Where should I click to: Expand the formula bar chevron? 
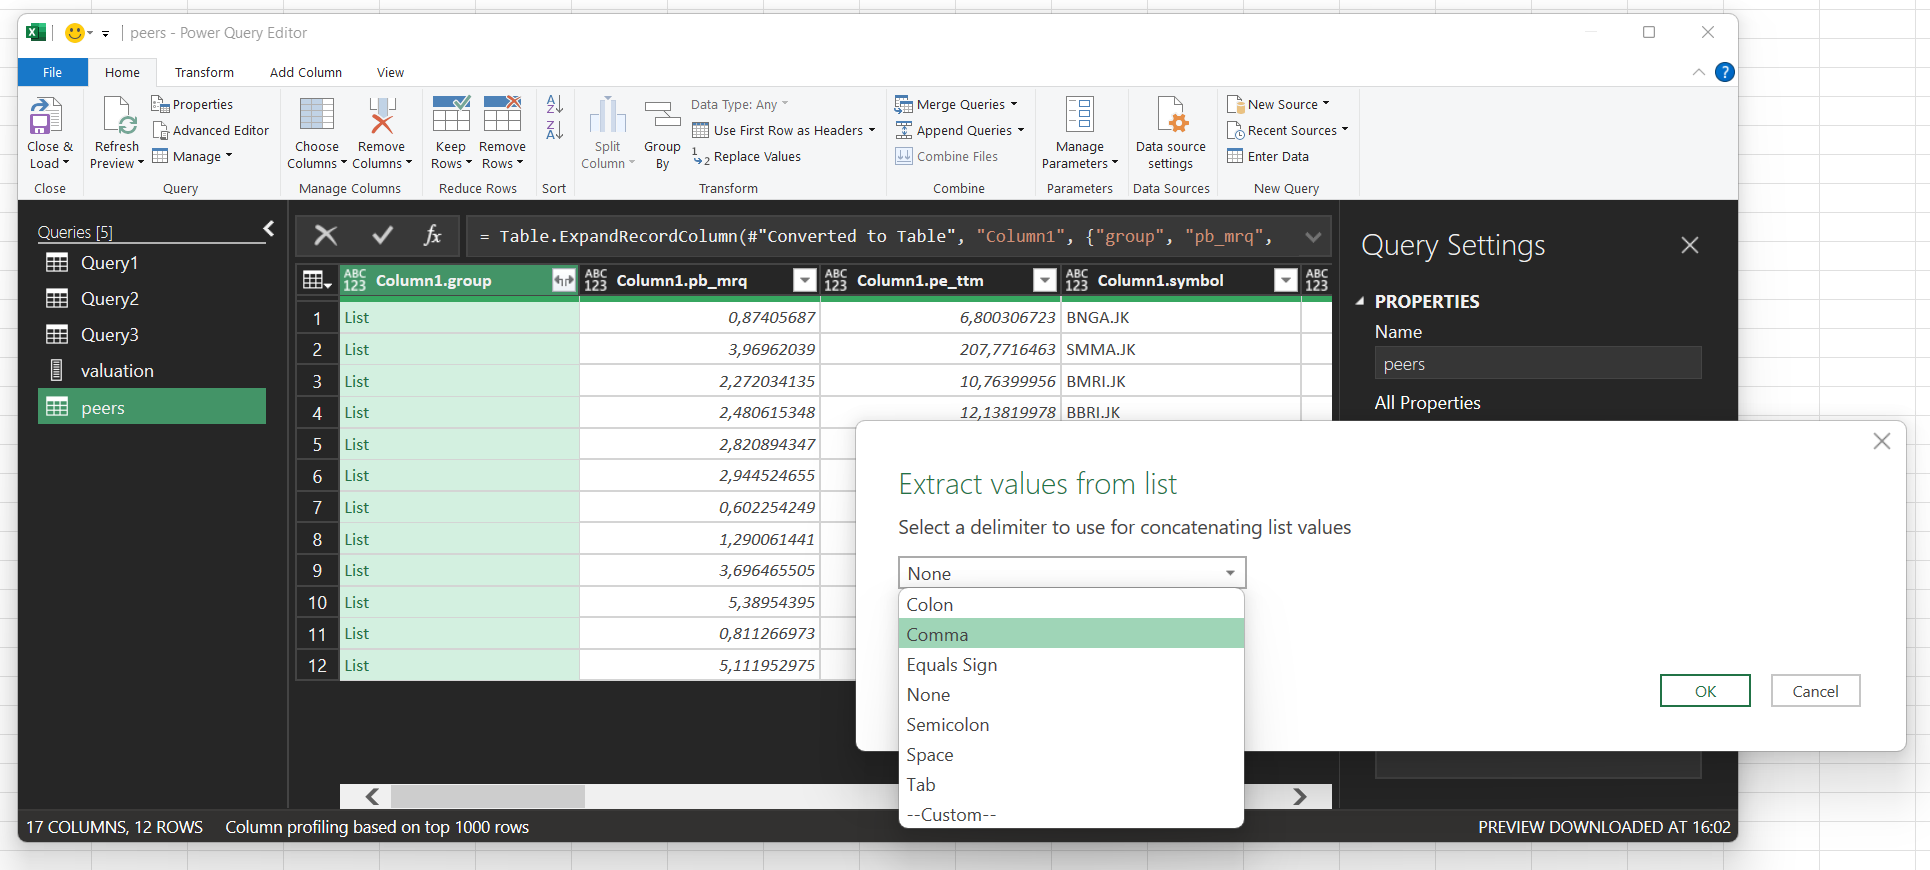point(1313,237)
